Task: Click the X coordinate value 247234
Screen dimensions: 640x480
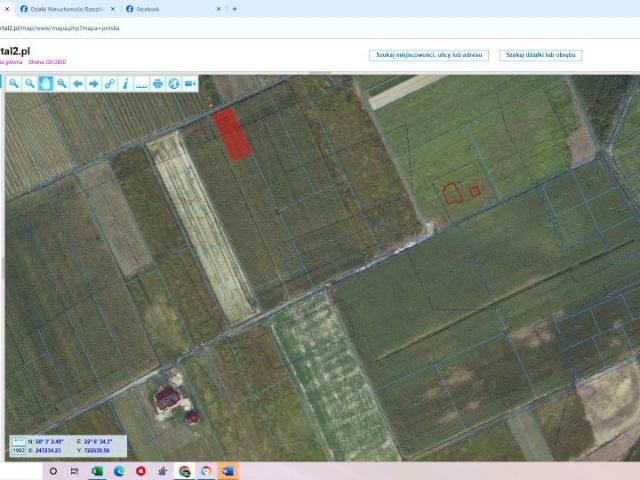Action: [48, 451]
